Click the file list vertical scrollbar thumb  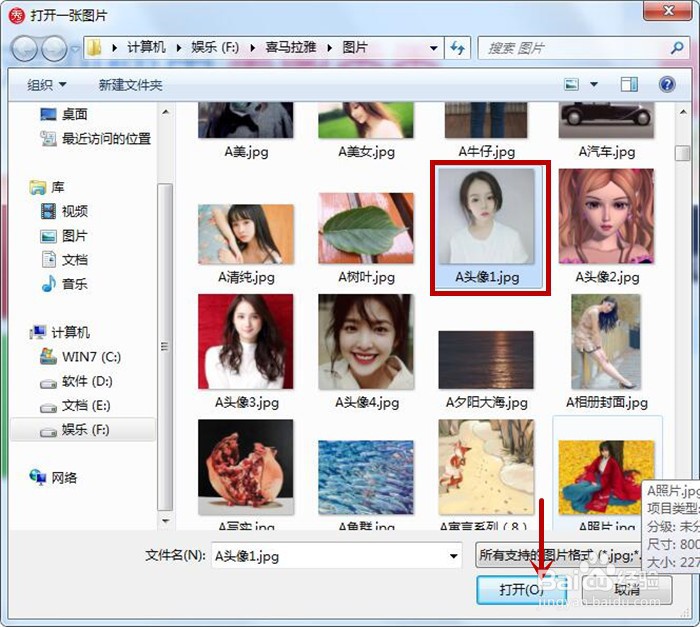pyautogui.click(x=683, y=153)
